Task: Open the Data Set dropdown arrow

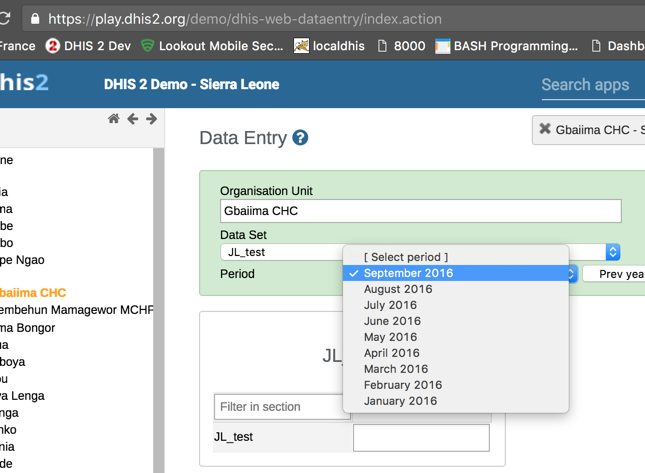Action: click(x=613, y=252)
